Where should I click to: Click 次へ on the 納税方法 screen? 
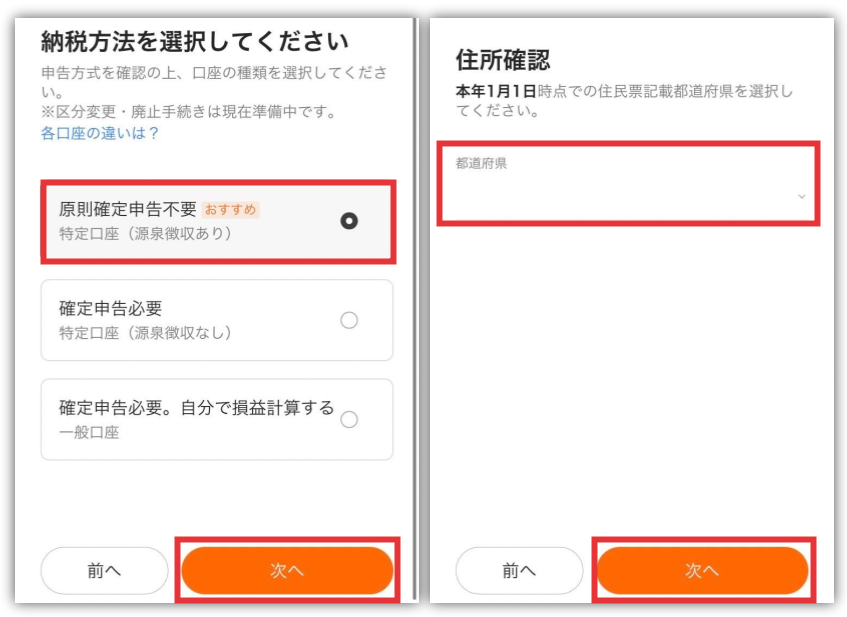[x=287, y=570]
